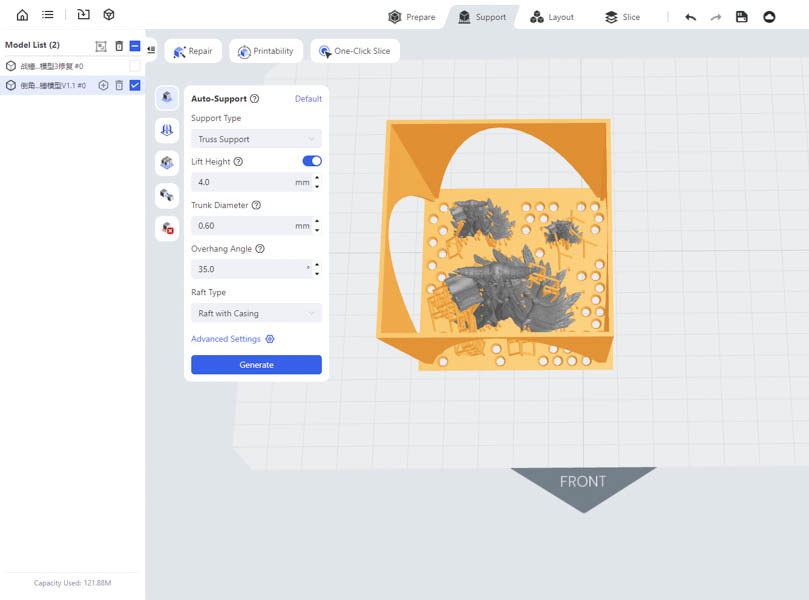The width and height of the screenshot is (809, 600).
Task: Check the box for 模型3修复 #0 model
Action: pos(135,66)
